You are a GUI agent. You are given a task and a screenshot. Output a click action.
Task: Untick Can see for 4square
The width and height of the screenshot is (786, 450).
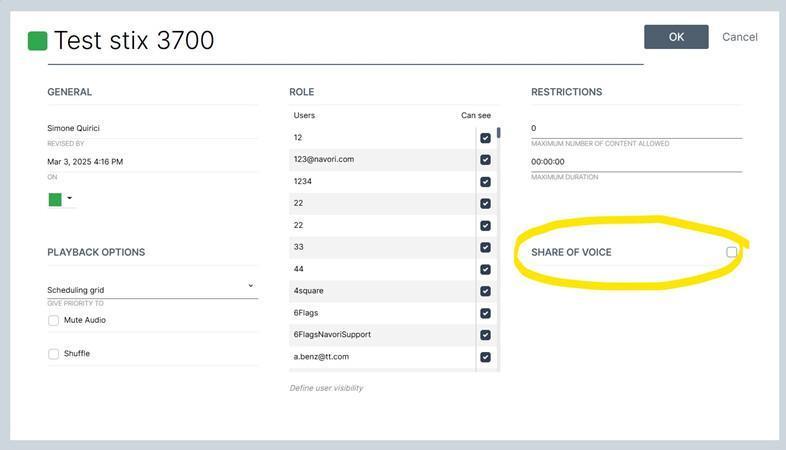(485, 291)
